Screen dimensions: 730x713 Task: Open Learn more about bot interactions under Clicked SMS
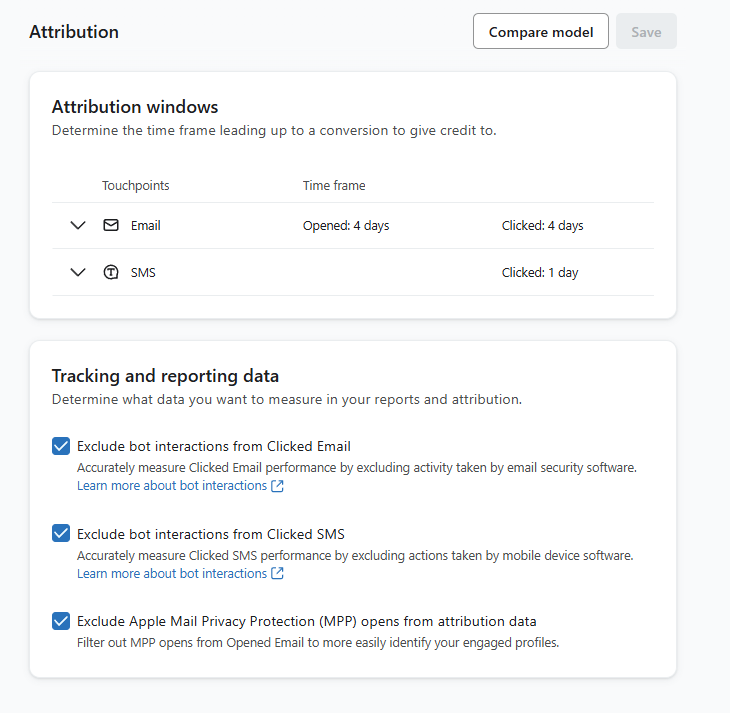pos(172,573)
